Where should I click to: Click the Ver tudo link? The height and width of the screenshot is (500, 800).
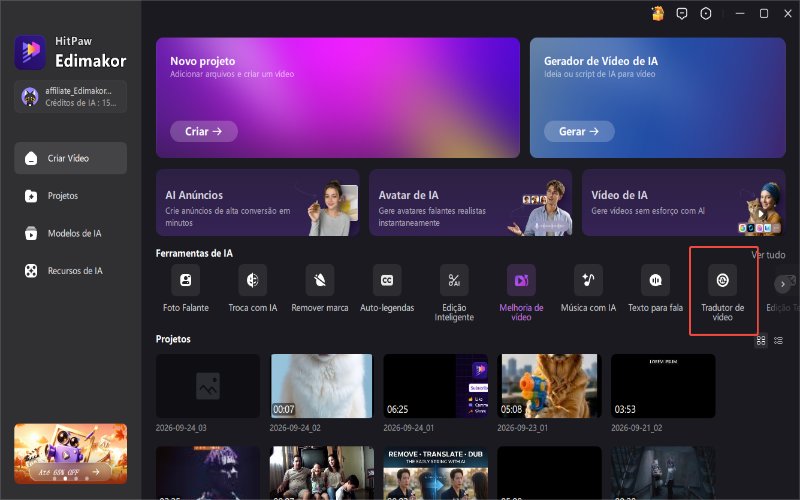coord(768,255)
